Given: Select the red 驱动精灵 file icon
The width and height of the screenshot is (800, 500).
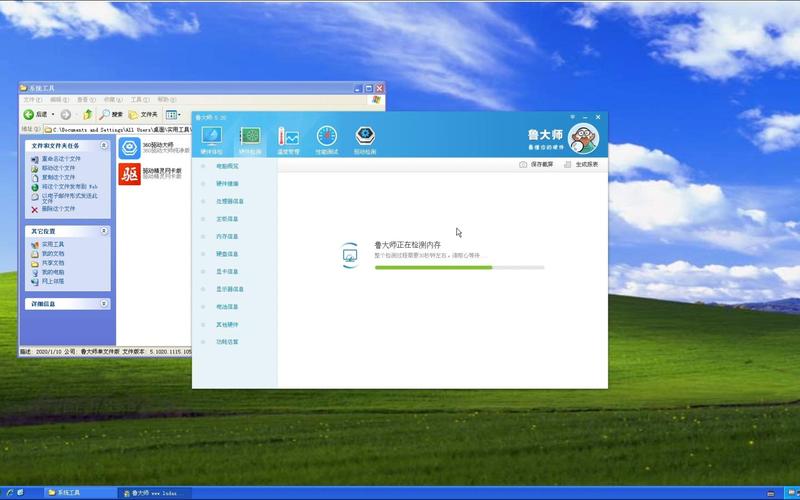Looking at the screenshot, I should coord(129,175).
